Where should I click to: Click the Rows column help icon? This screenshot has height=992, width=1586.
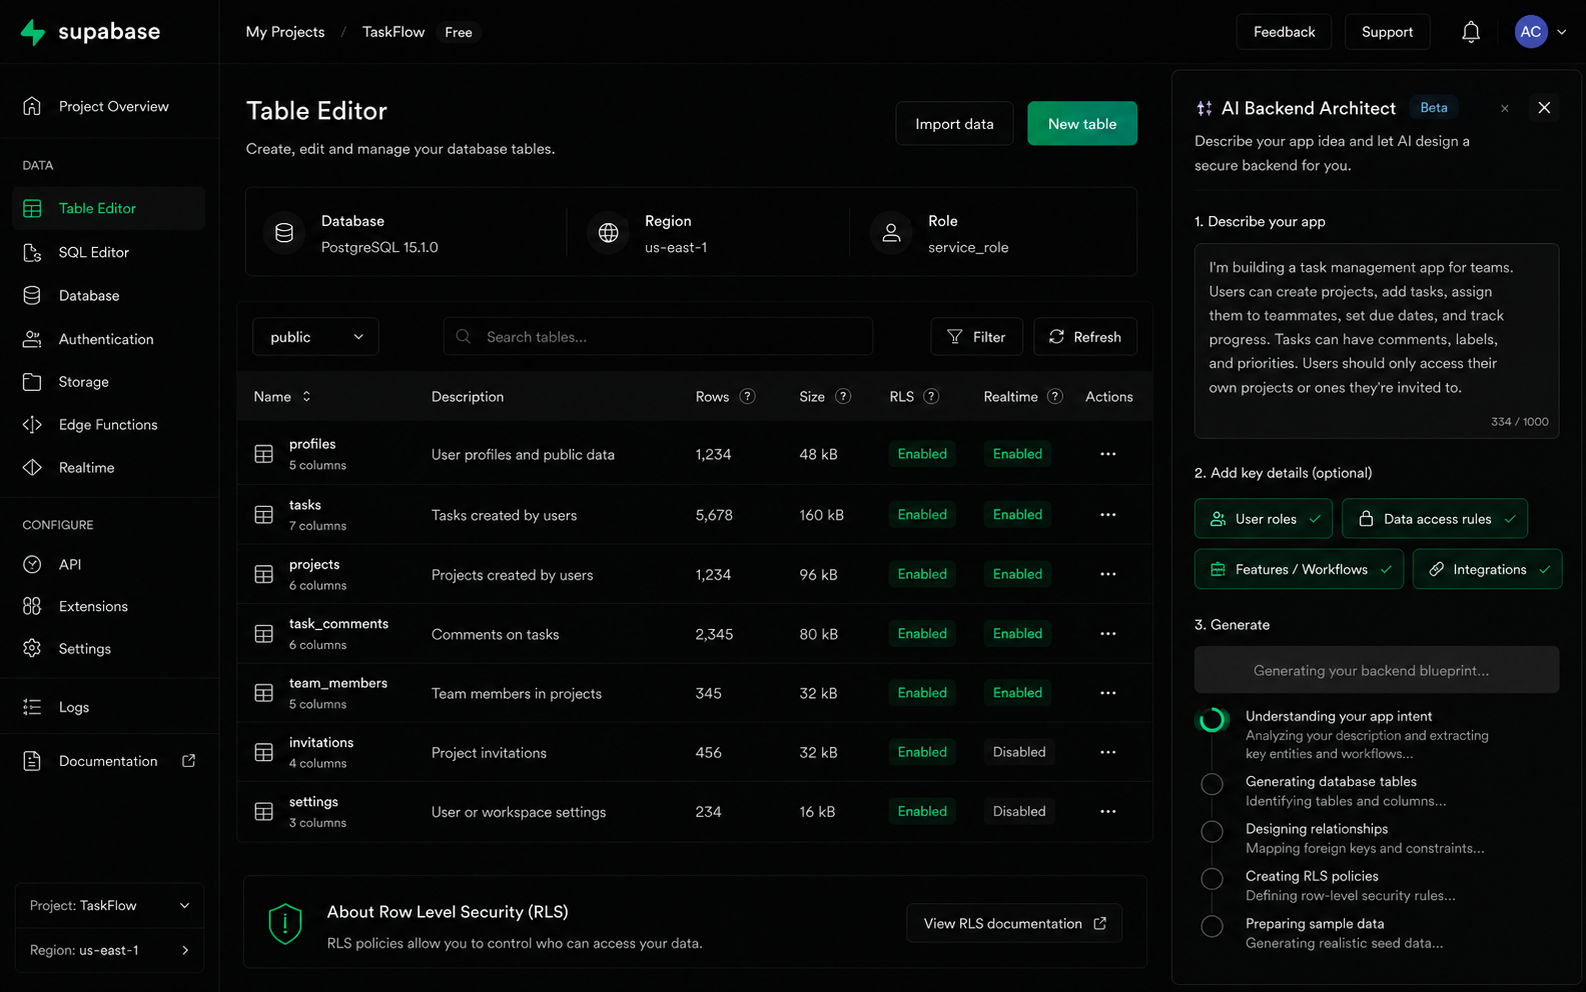pyautogui.click(x=747, y=397)
